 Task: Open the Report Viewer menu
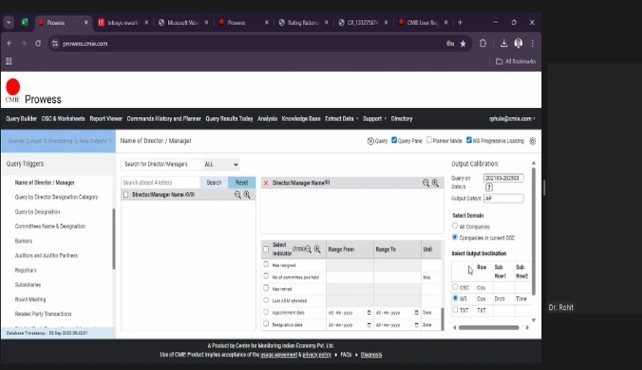[106, 119]
